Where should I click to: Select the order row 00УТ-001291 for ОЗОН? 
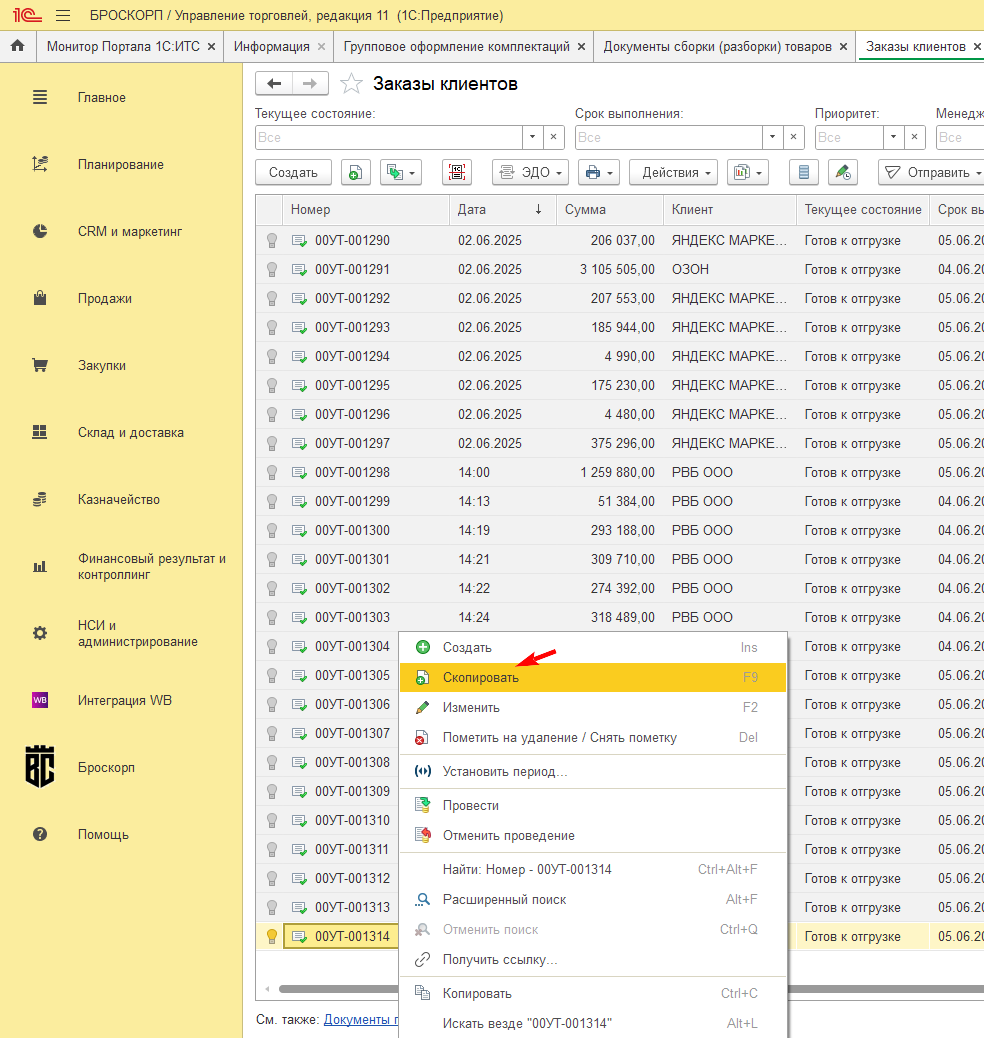pos(620,269)
